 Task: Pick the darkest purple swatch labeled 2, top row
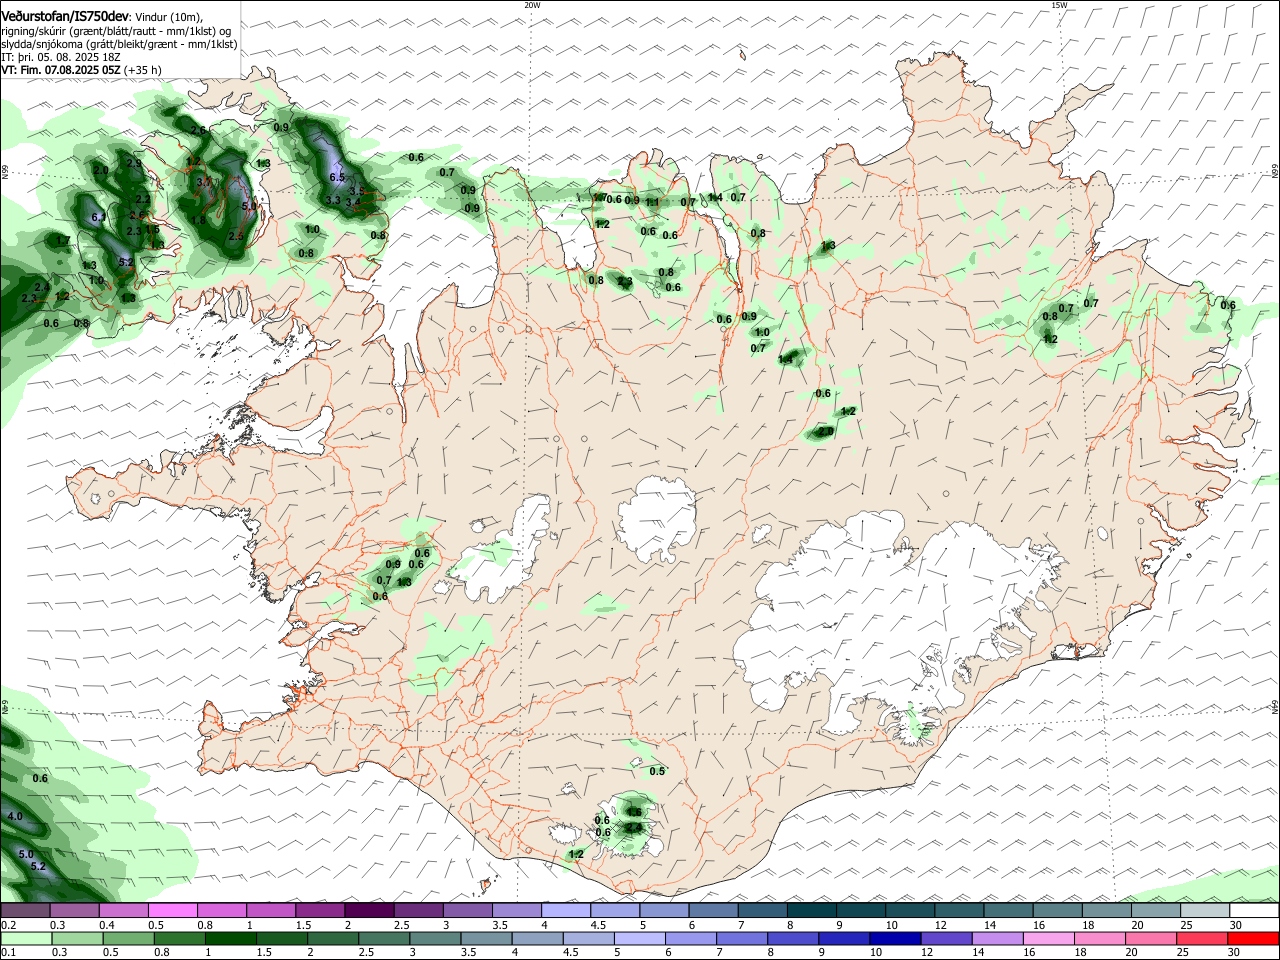(x=369, y=910)
